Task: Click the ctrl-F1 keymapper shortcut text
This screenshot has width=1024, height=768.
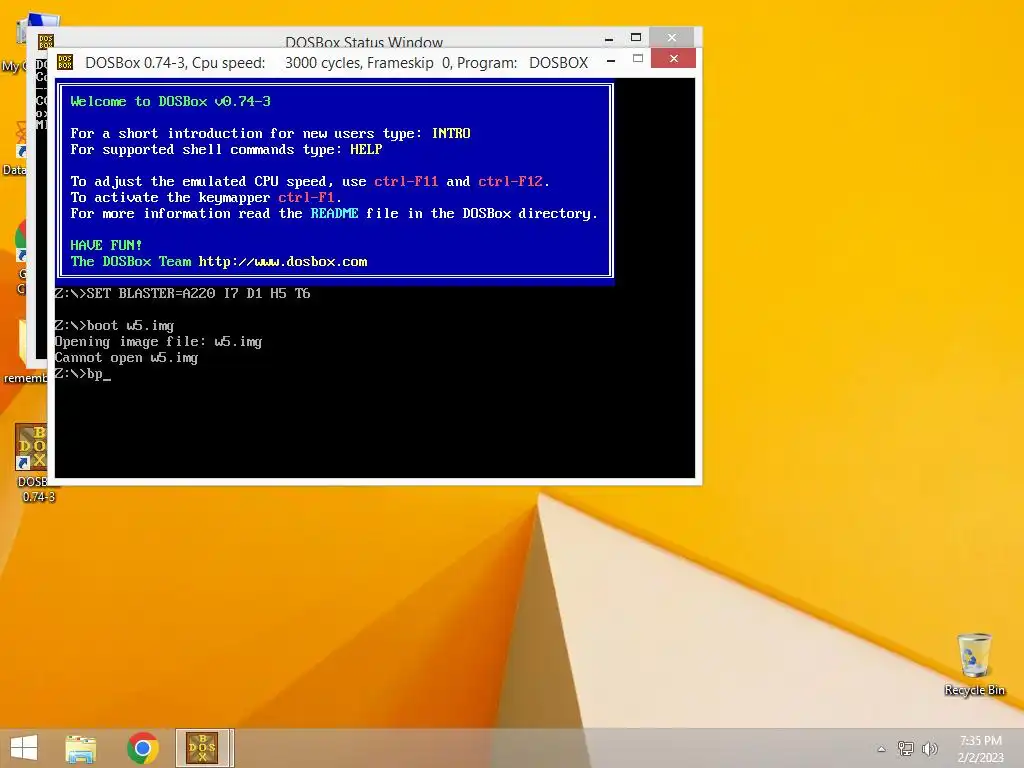Action: [306, 197]
